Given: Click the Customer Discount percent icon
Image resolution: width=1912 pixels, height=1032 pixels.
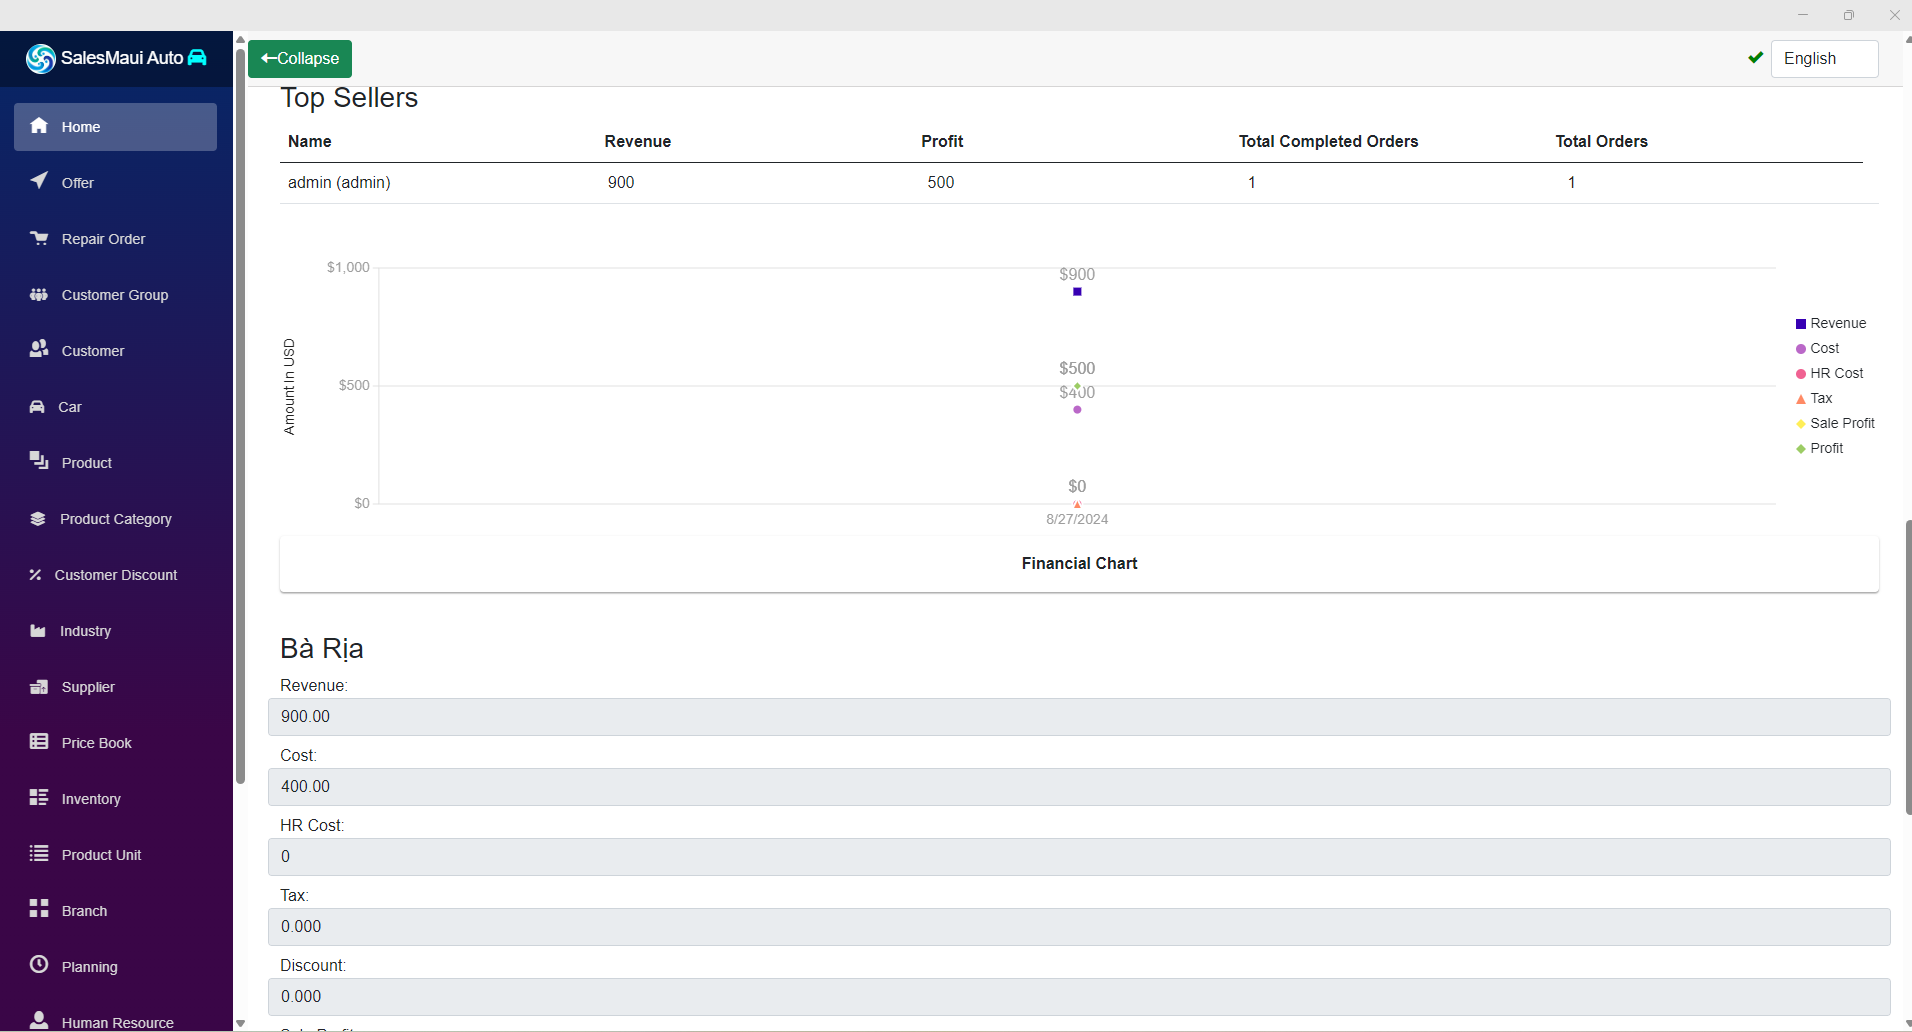Looking at the screenshot, I should 35,575.
